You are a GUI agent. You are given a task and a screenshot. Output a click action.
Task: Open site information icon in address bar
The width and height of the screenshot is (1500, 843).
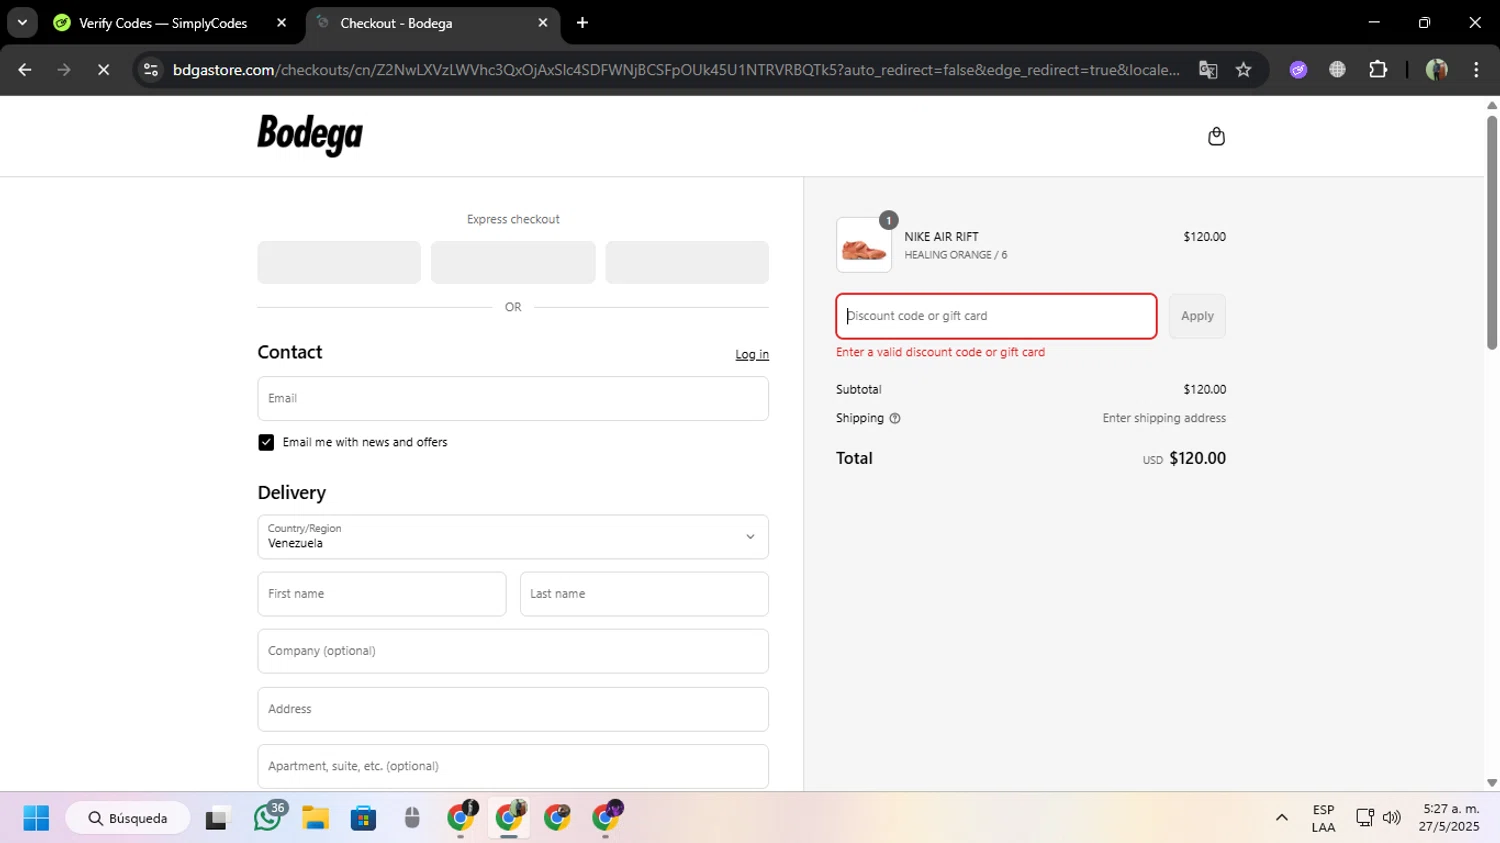[x=151, y=70]
